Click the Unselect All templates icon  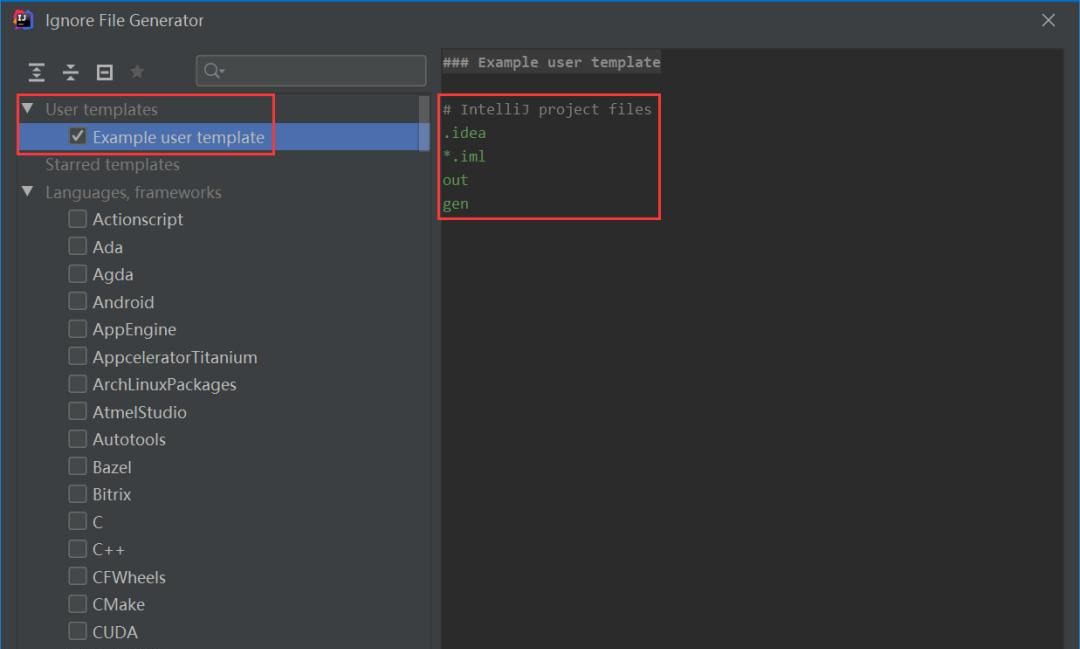click(x=104, y=72)
